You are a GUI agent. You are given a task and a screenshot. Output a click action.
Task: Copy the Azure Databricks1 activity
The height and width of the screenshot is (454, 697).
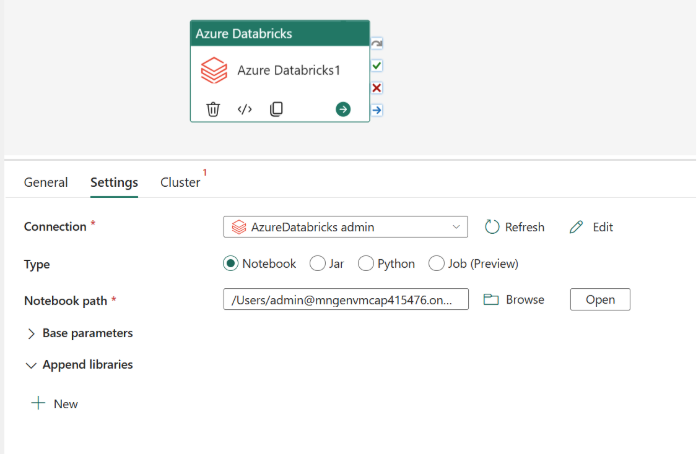[276, 109]
